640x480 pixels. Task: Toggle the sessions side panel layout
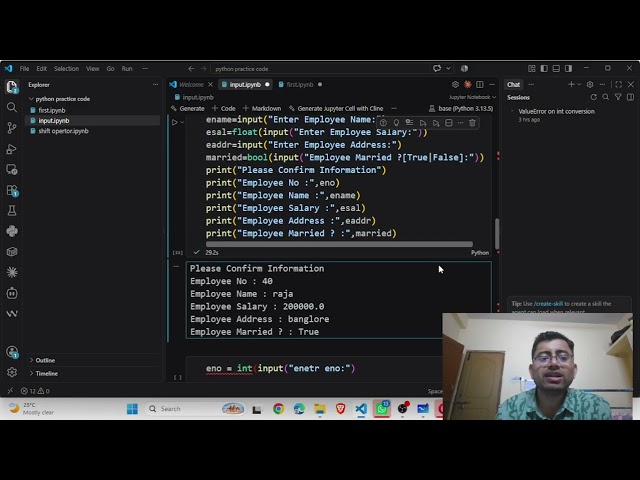coord(631,97)
